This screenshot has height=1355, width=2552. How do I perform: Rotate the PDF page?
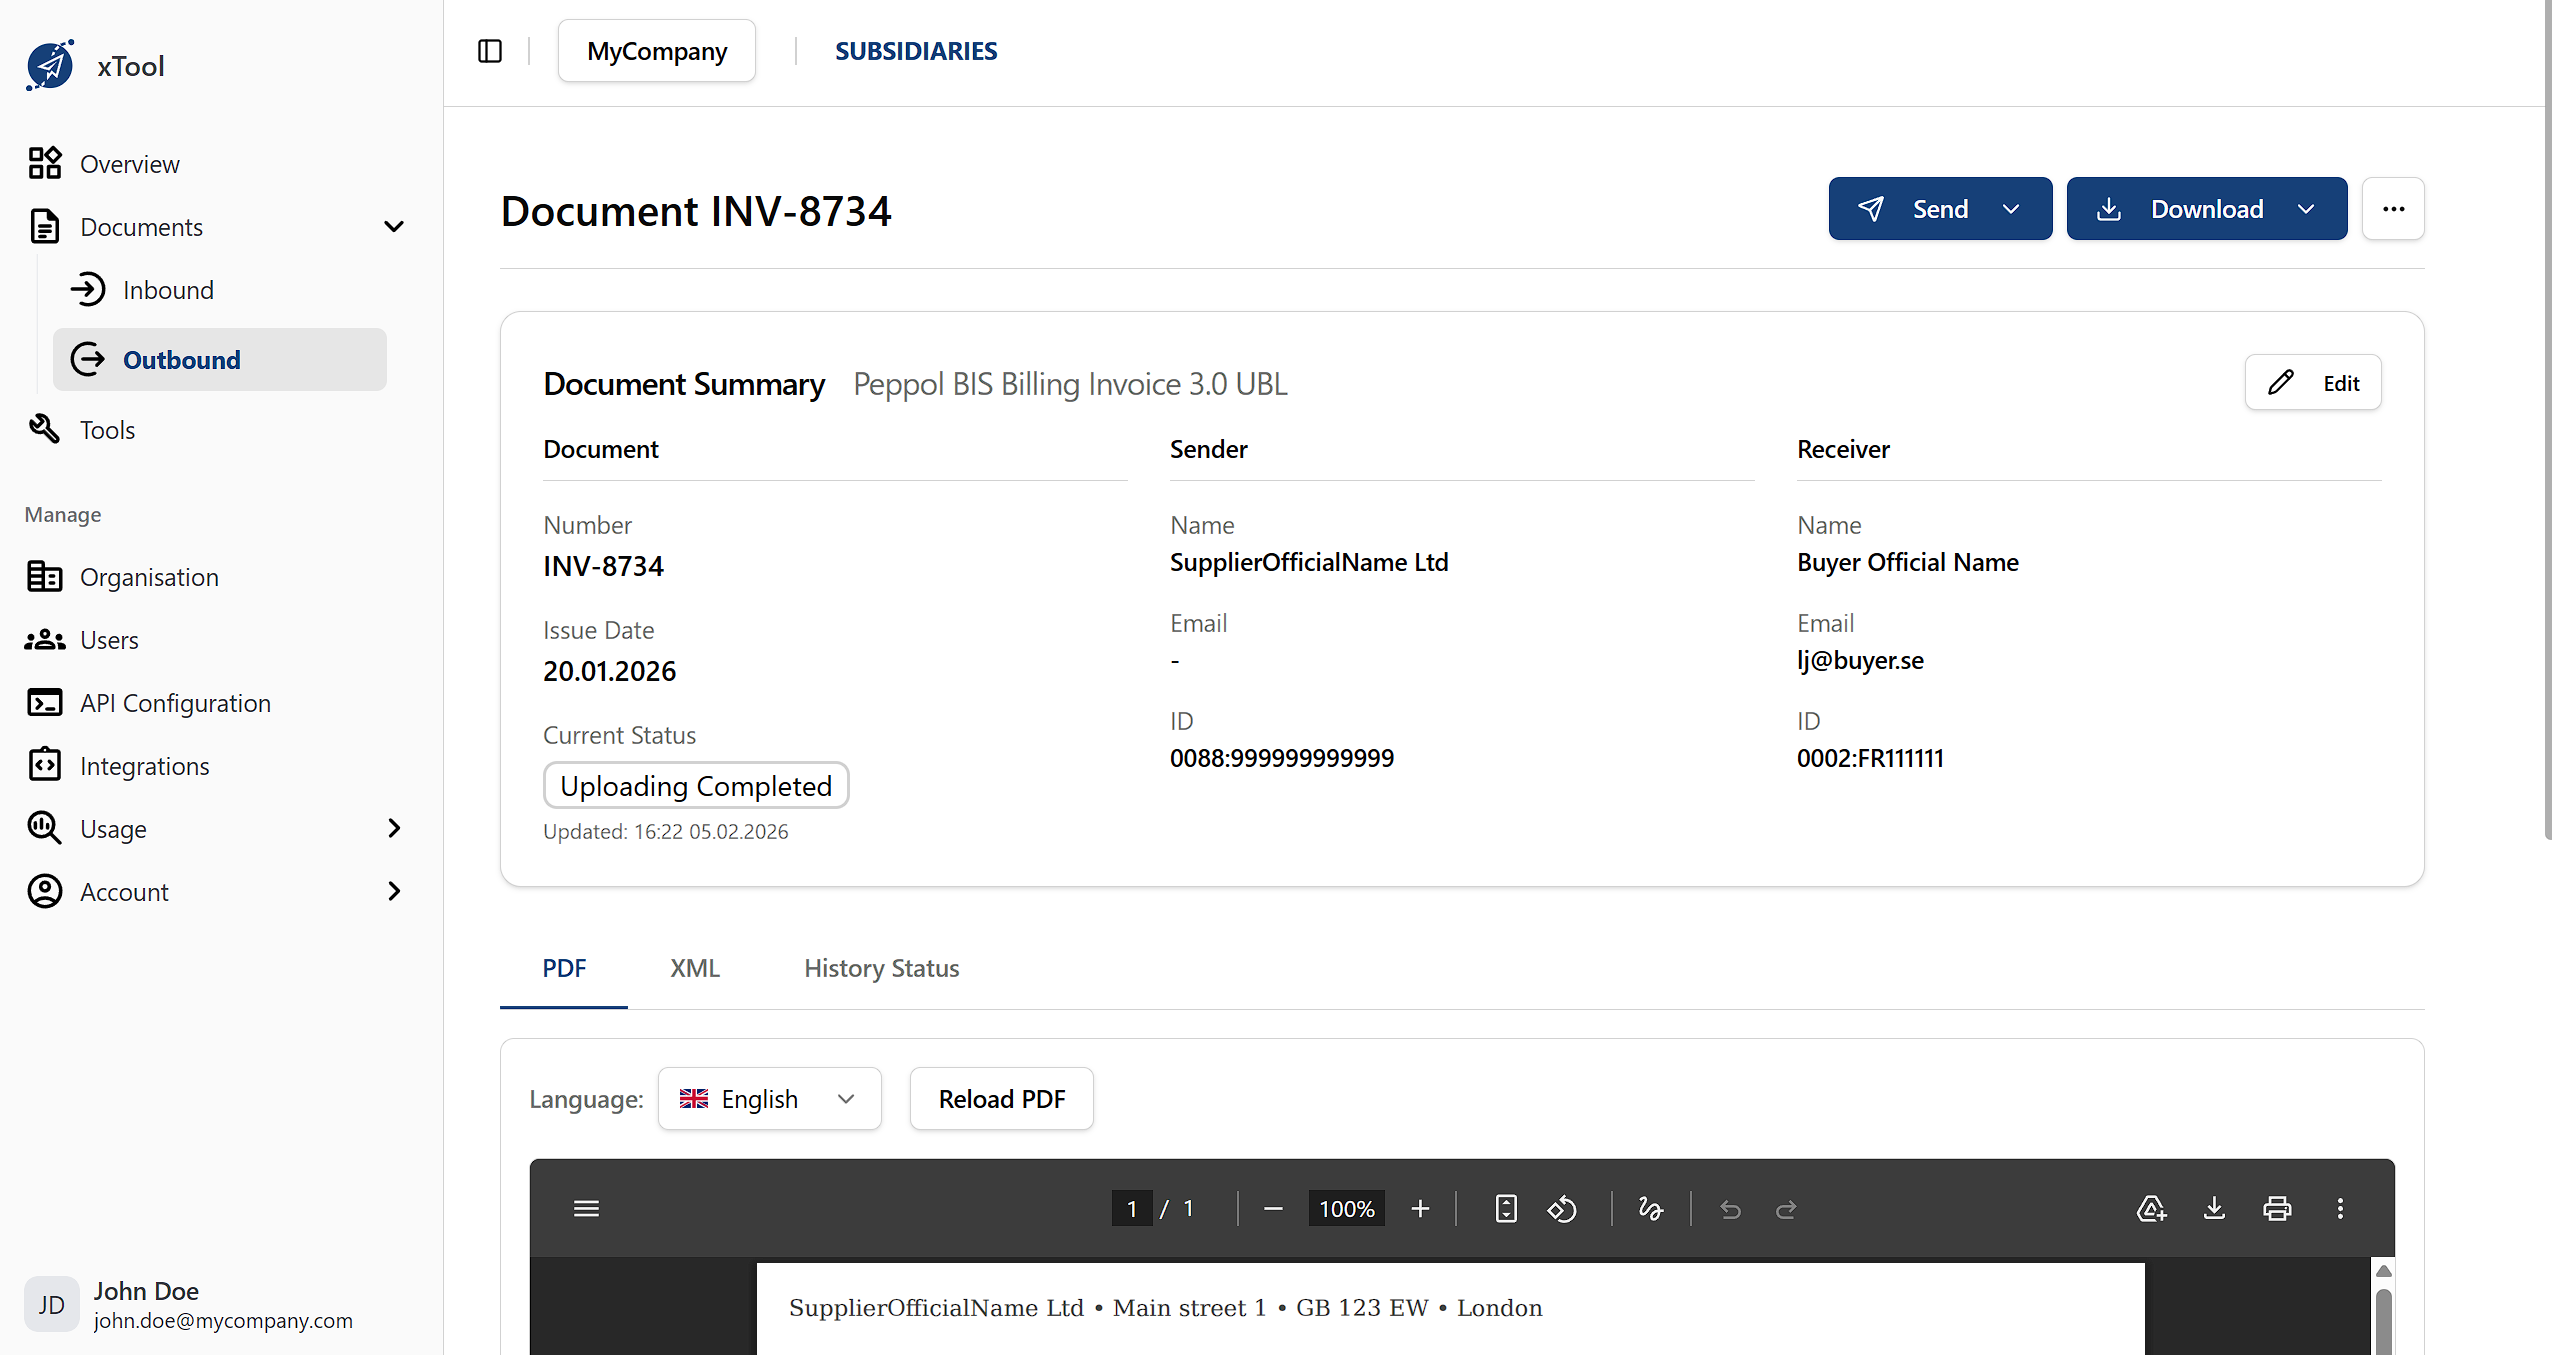[1561, 1208]
